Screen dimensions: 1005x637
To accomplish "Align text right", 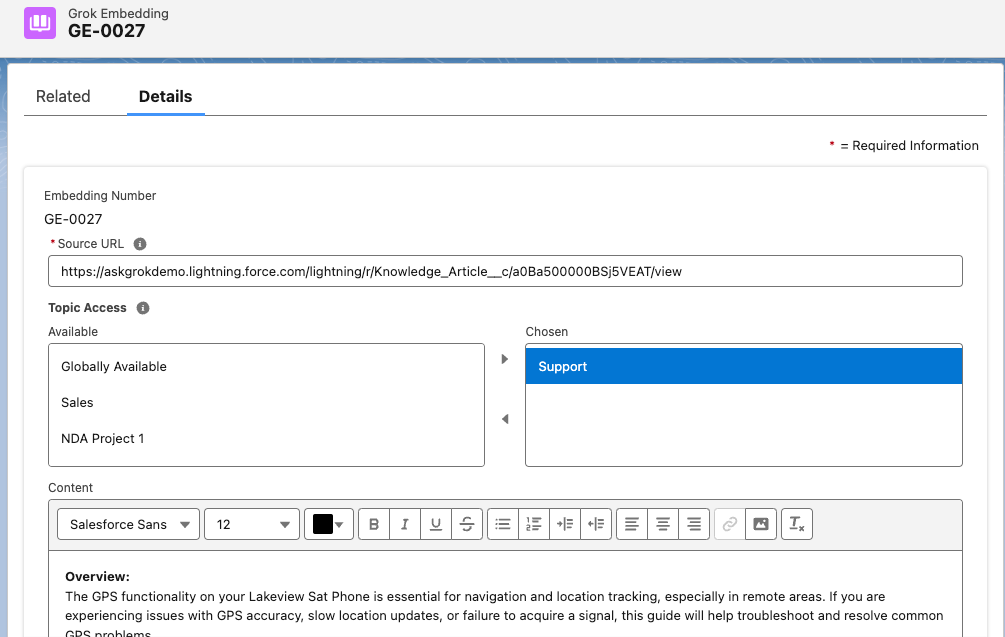I will pyautogui.click(x=694, y=524).
